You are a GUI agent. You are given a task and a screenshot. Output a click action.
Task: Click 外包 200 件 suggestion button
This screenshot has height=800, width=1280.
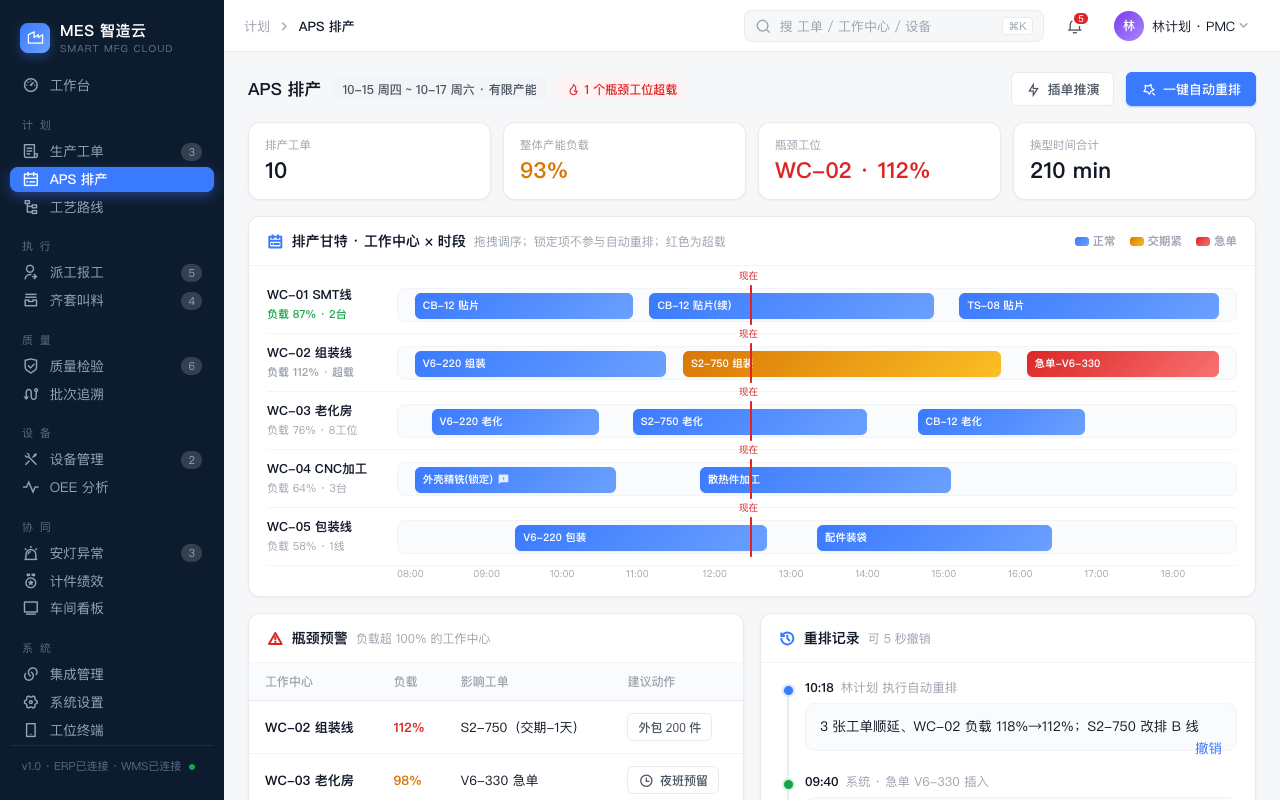(x=669, y=727)
